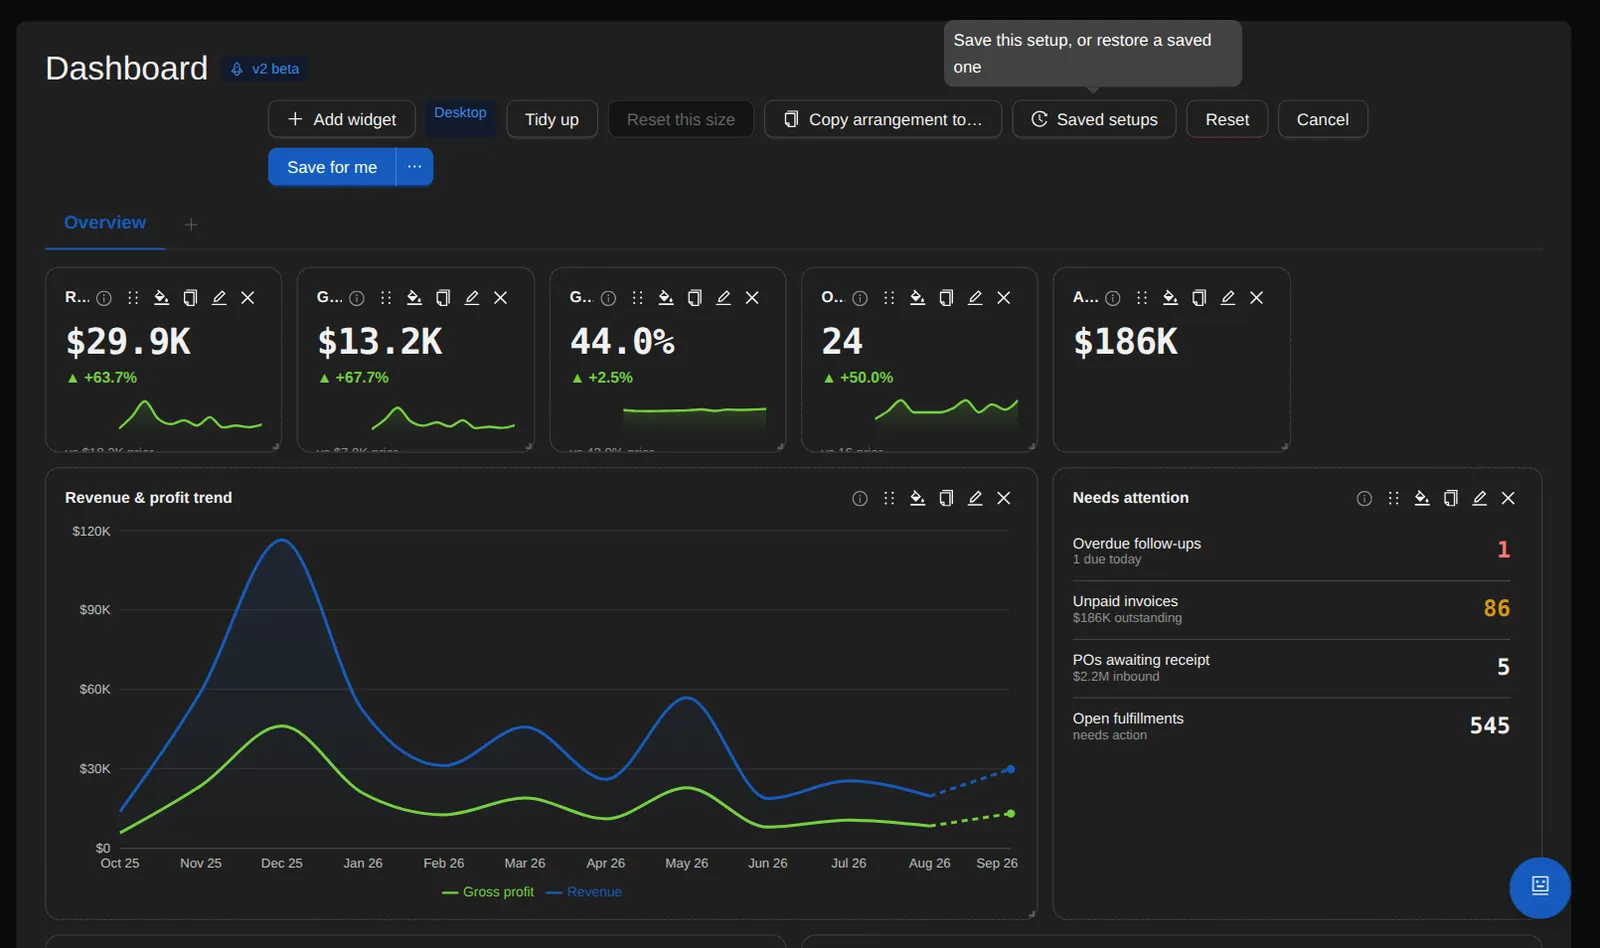
Task: Click info icon on Needs attention widget
Action: [1364, 498]
